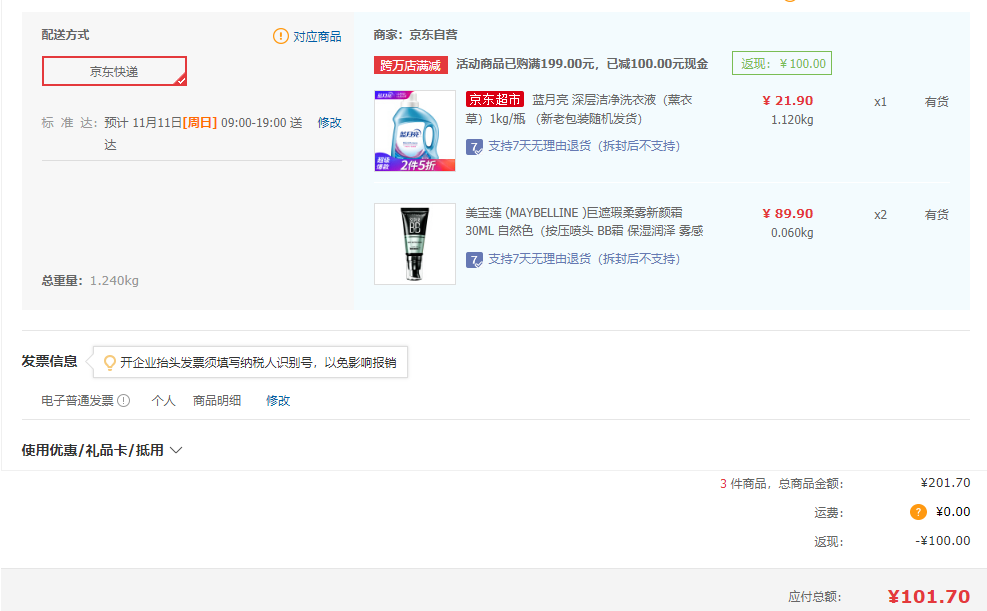Click the 7-day return icon under 美宝莲 item
The height and width of the screenshot is (611, 987).
474,260
